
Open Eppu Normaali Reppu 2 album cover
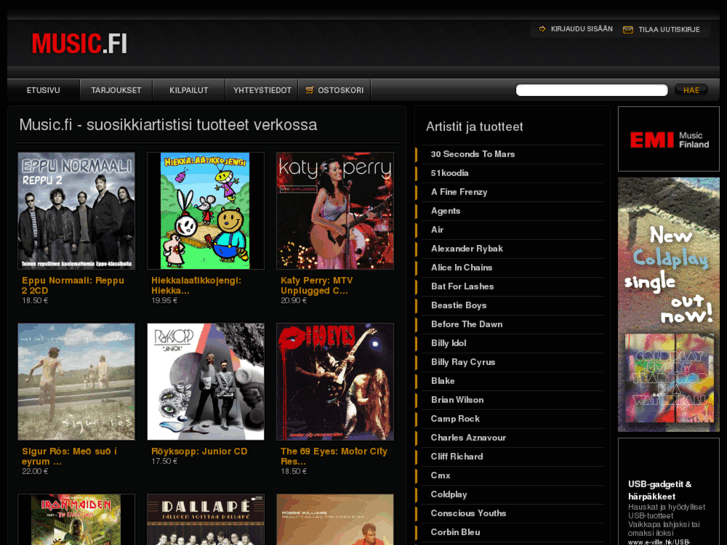click(x=77, y=211)
